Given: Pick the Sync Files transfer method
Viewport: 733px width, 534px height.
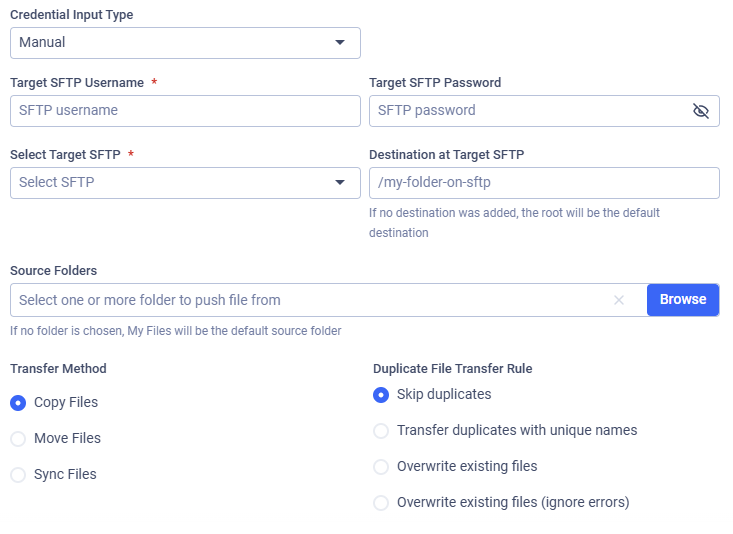Looking at the screenshot, I should tap(18, 475).
